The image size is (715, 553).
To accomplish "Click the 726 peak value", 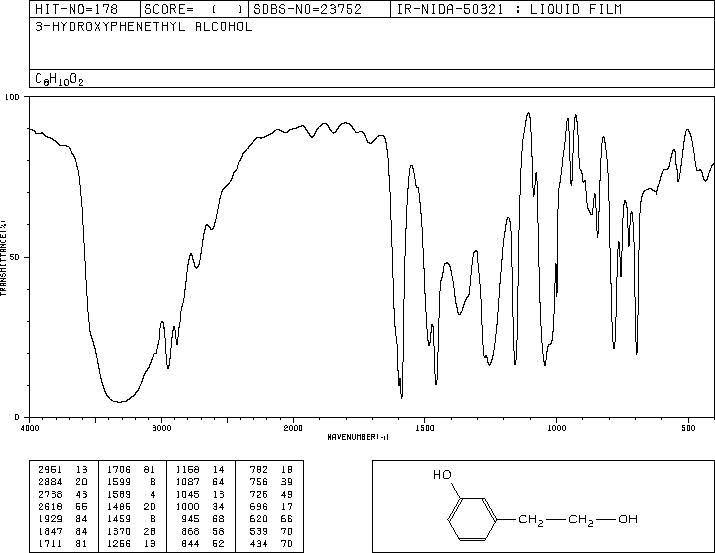I will point(259,494).
